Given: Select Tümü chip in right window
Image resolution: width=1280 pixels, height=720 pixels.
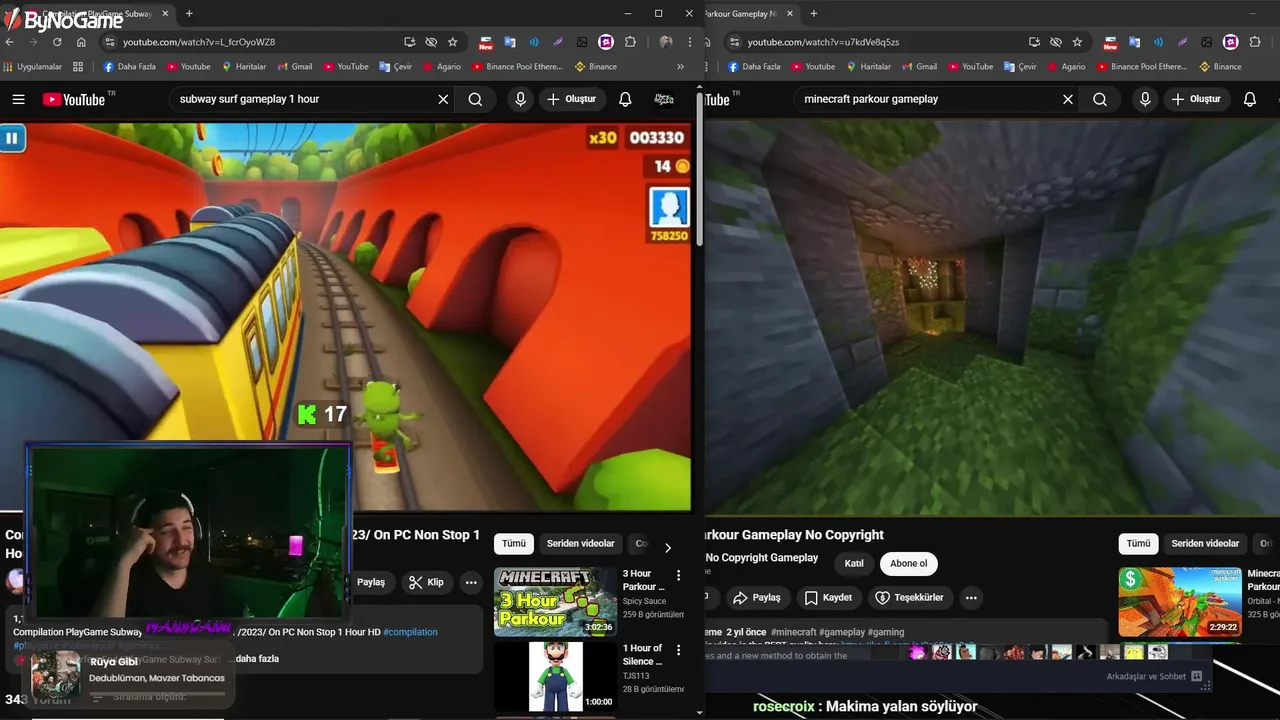Looking at the screenshot, I should pos(1139,544).
